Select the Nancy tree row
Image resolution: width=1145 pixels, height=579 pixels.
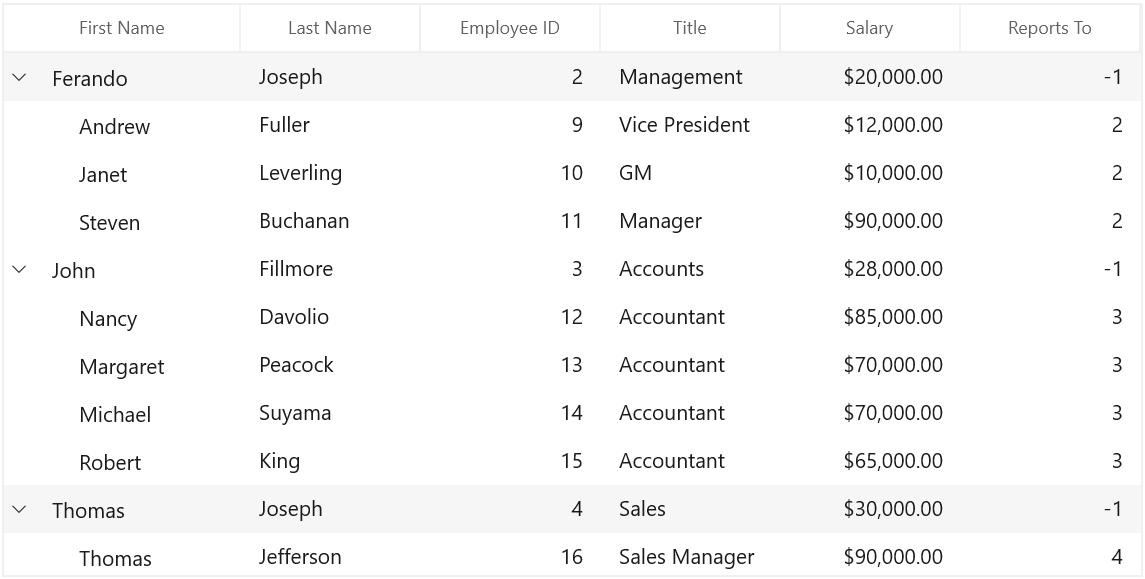tap(572, 317)
